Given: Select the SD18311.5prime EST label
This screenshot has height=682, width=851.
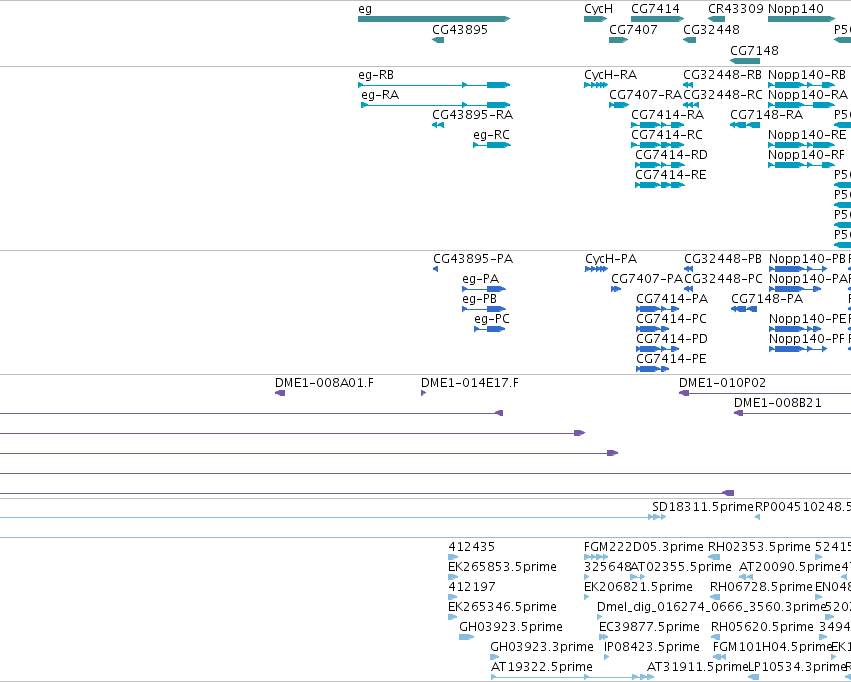Looking at the screenshot, I should pos(703,507).
